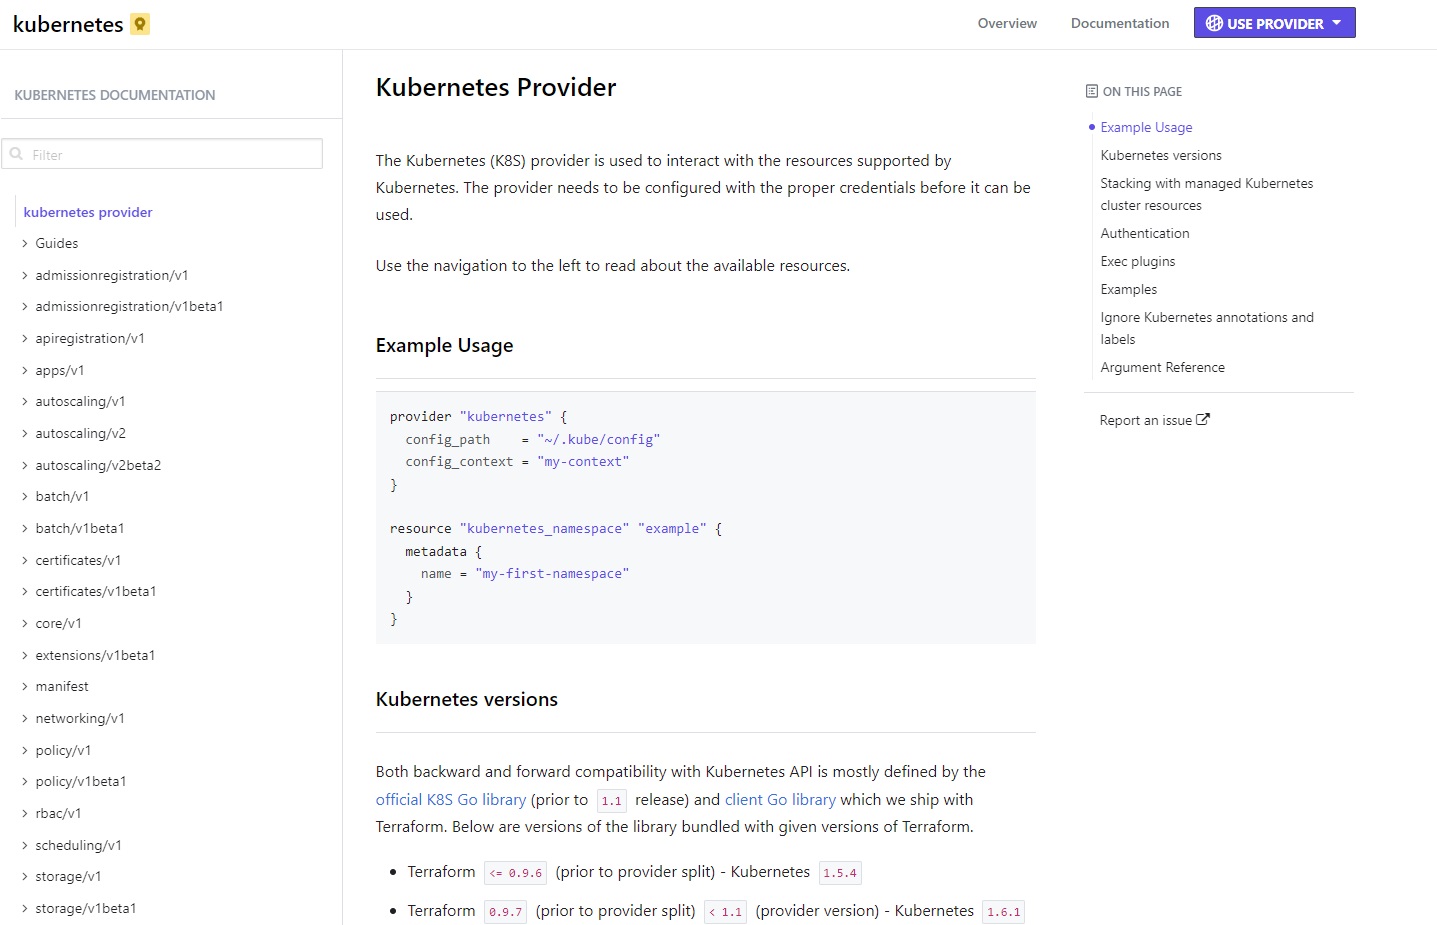Expand policy/v1beta1 group
The image size is (1437, 925).
point(25,781)
